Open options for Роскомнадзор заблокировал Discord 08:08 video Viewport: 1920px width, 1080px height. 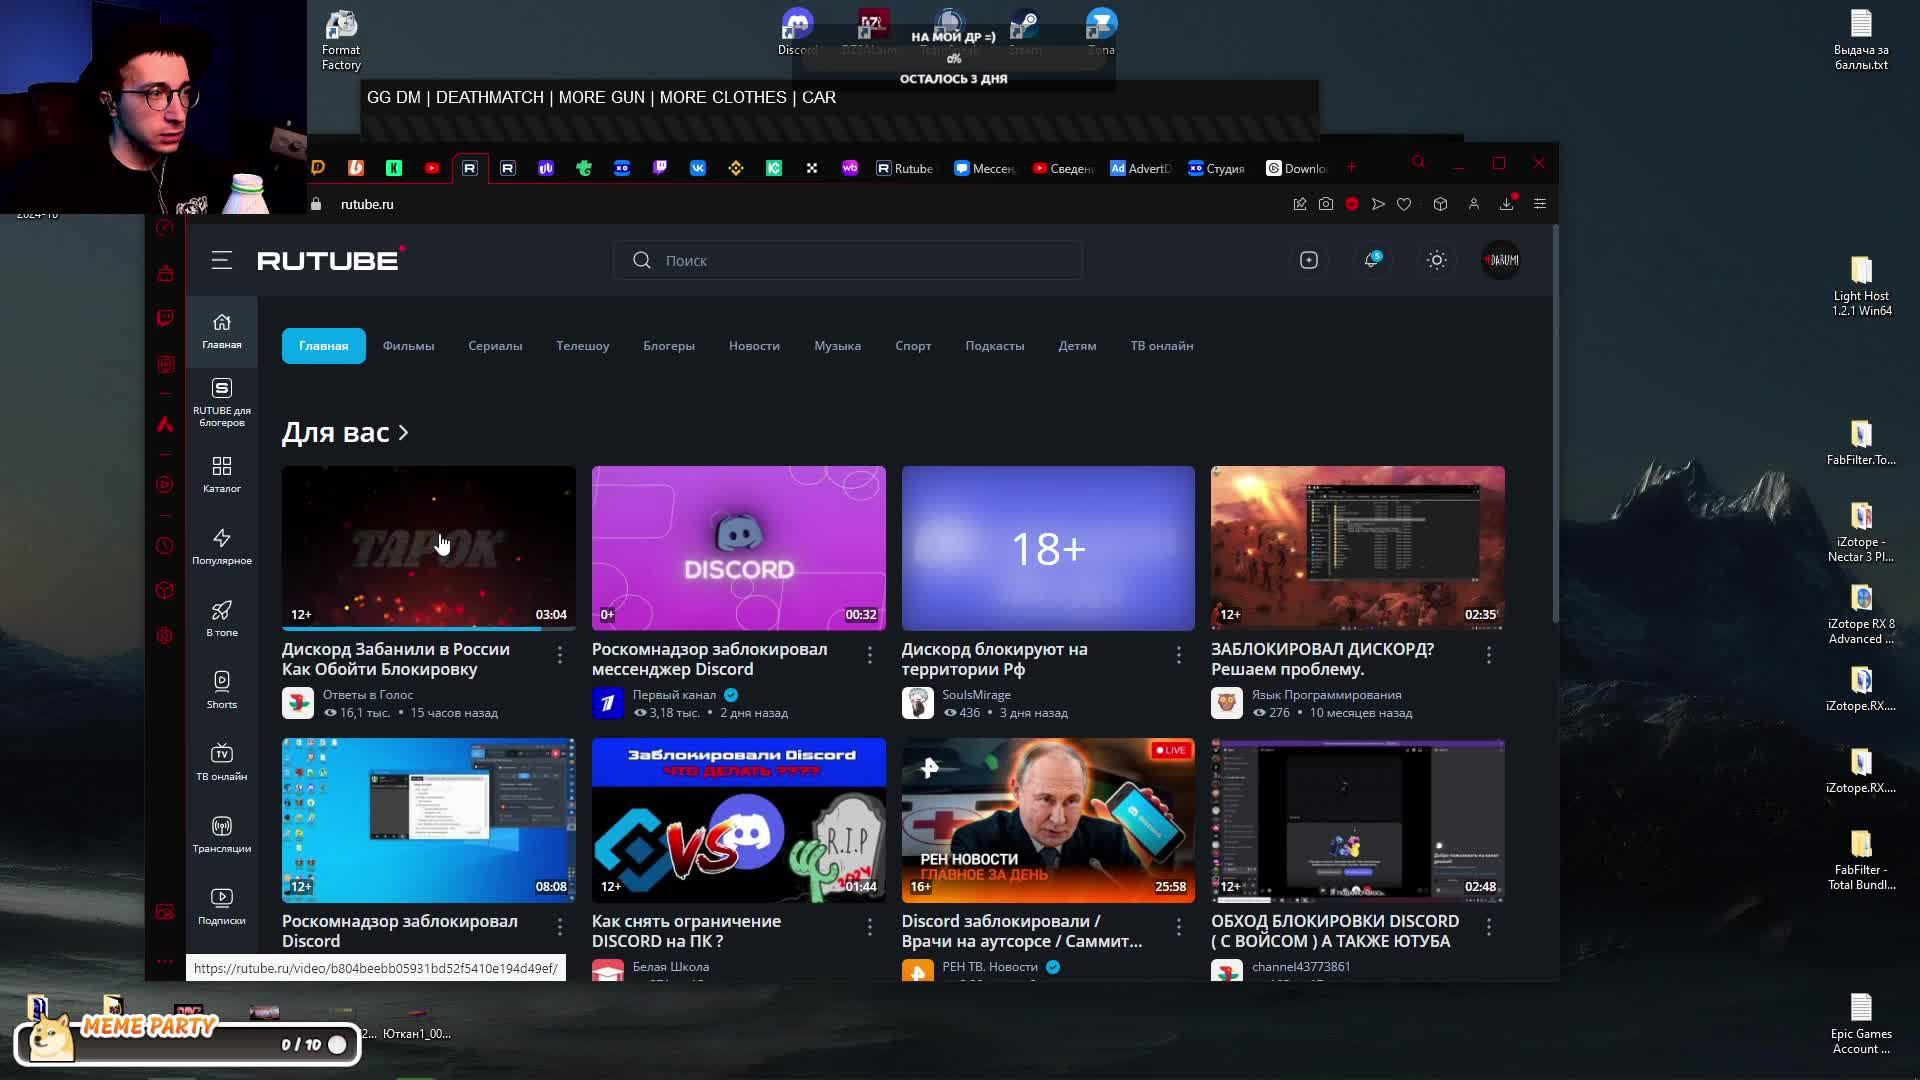click(x=560, y=927)
